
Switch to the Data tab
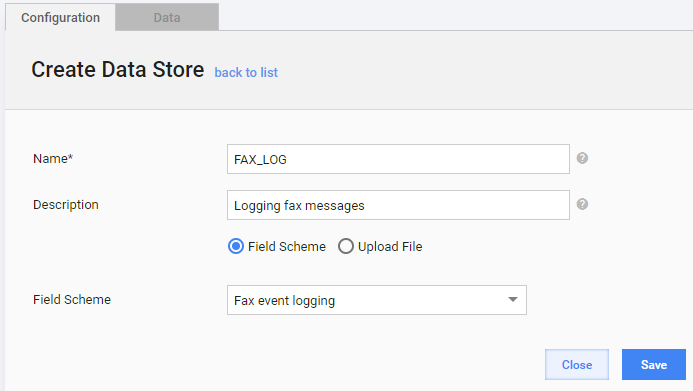167,18
